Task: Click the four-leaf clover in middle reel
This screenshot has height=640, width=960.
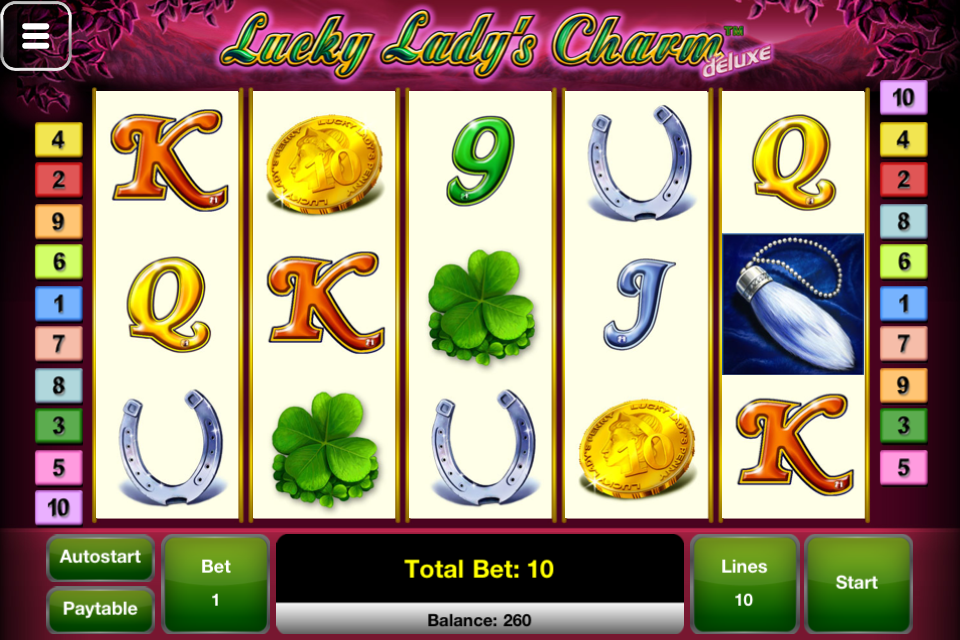Action: (x=482, y=306)
